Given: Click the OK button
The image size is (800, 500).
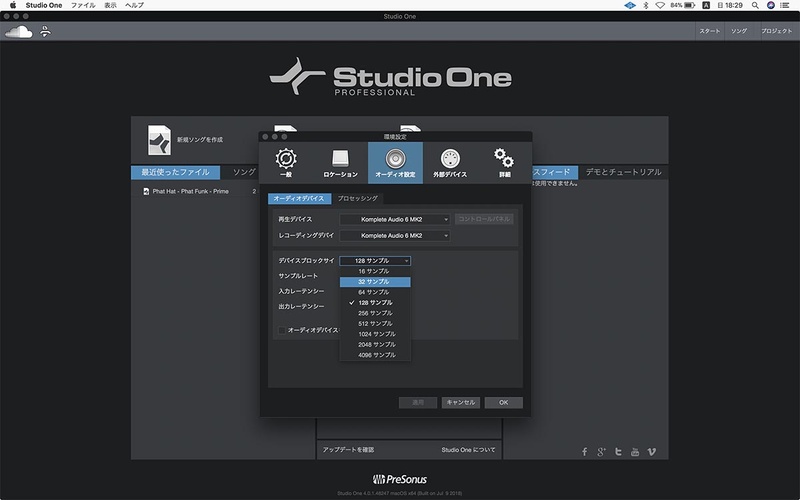Looking at the screenshot, I should [x=504, y=403].
